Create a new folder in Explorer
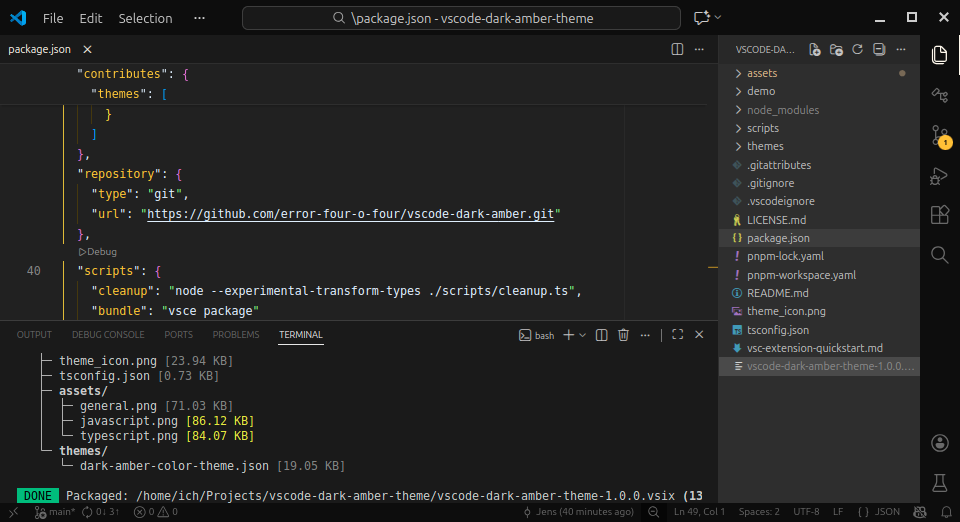This screenshot has width=960, height=522. click(836, 50)
